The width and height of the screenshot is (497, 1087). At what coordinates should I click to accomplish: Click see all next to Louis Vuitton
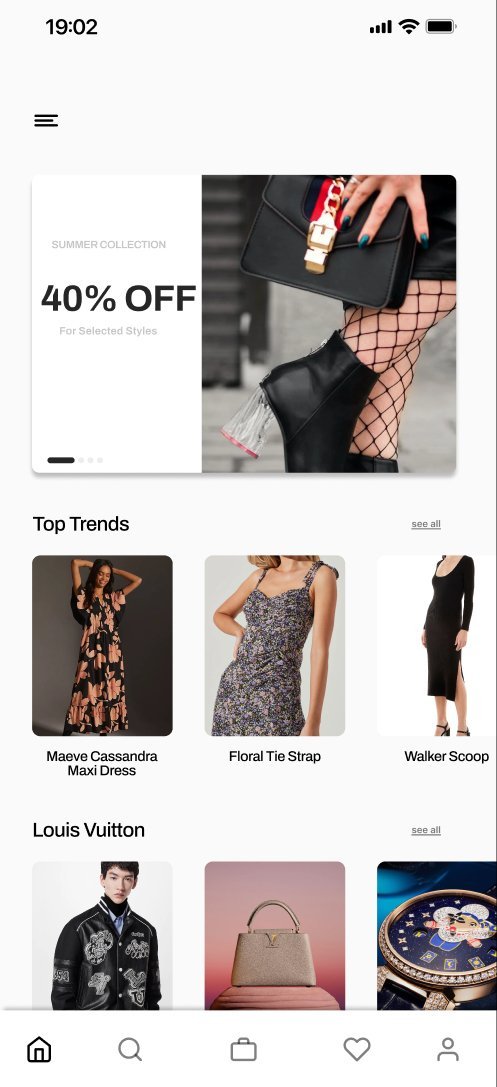tap(426, 831)
